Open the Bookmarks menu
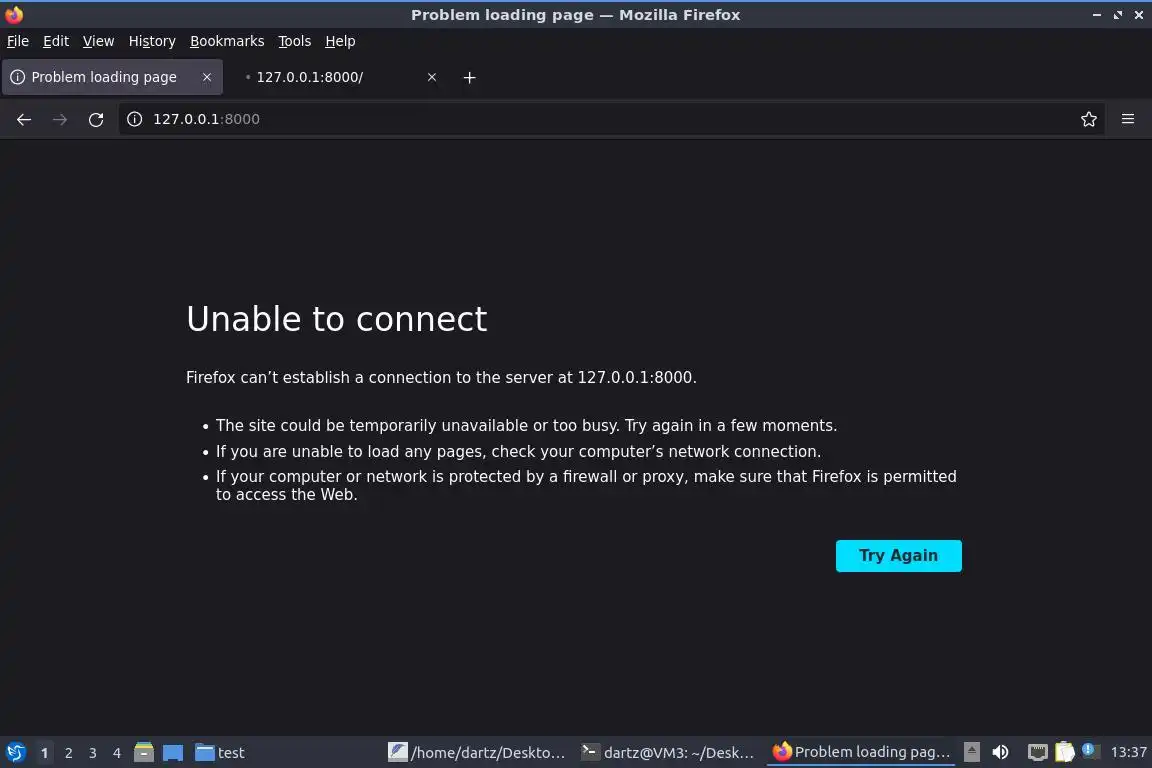This screenshot has width=1152, height=768. click(227, 41)
